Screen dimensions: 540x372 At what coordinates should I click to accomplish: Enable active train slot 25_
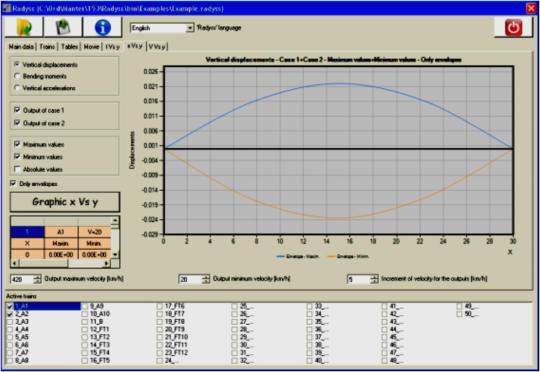pyautogui.click(x=235, y=306)
